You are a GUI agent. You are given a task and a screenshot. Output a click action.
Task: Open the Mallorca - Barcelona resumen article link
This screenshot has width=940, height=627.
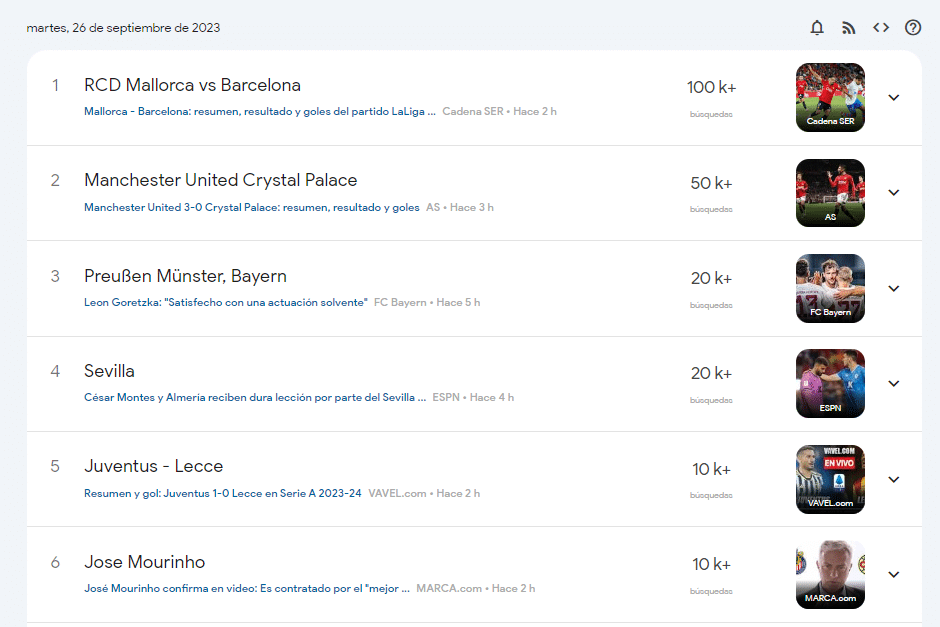(x=260, y=112)
